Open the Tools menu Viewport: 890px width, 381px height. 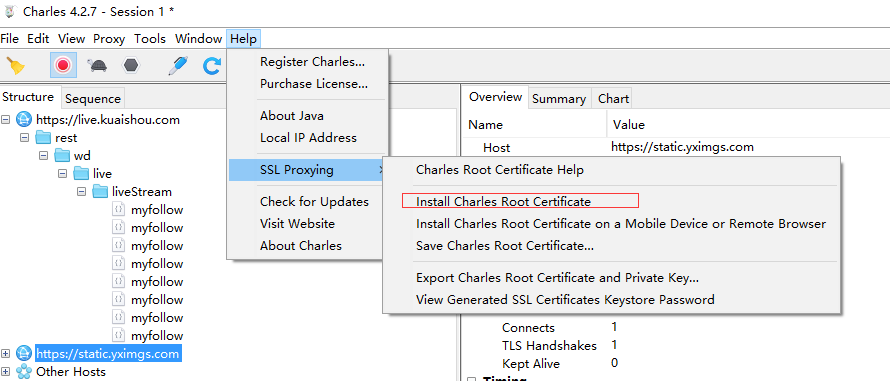pos(150,39)
